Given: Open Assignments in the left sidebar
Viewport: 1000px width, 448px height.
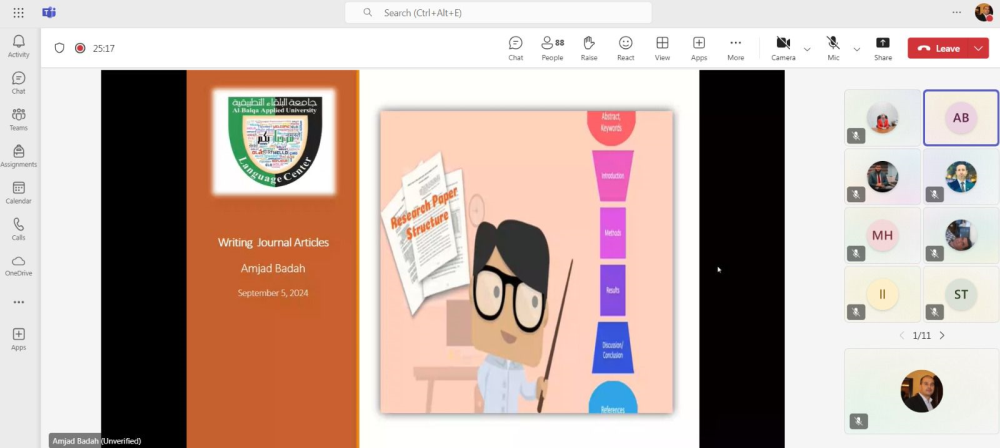Looking at the screenshot, I should pos(18,155).
